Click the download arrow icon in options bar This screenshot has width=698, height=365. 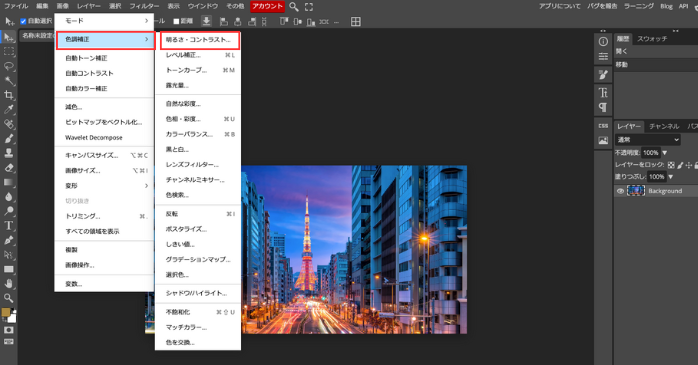pyautogui.click(x=206, y=21)
